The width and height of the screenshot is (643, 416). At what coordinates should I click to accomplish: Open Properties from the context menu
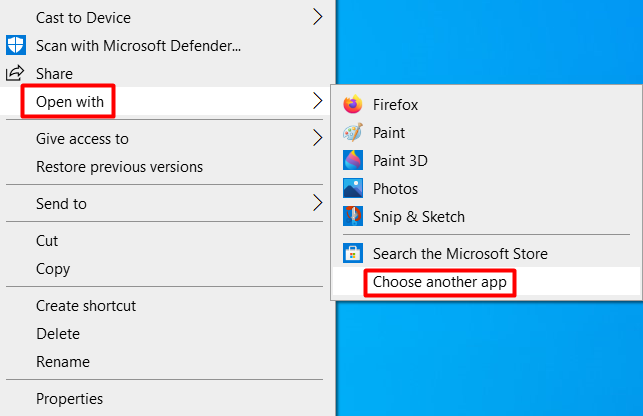pos(69,398)
